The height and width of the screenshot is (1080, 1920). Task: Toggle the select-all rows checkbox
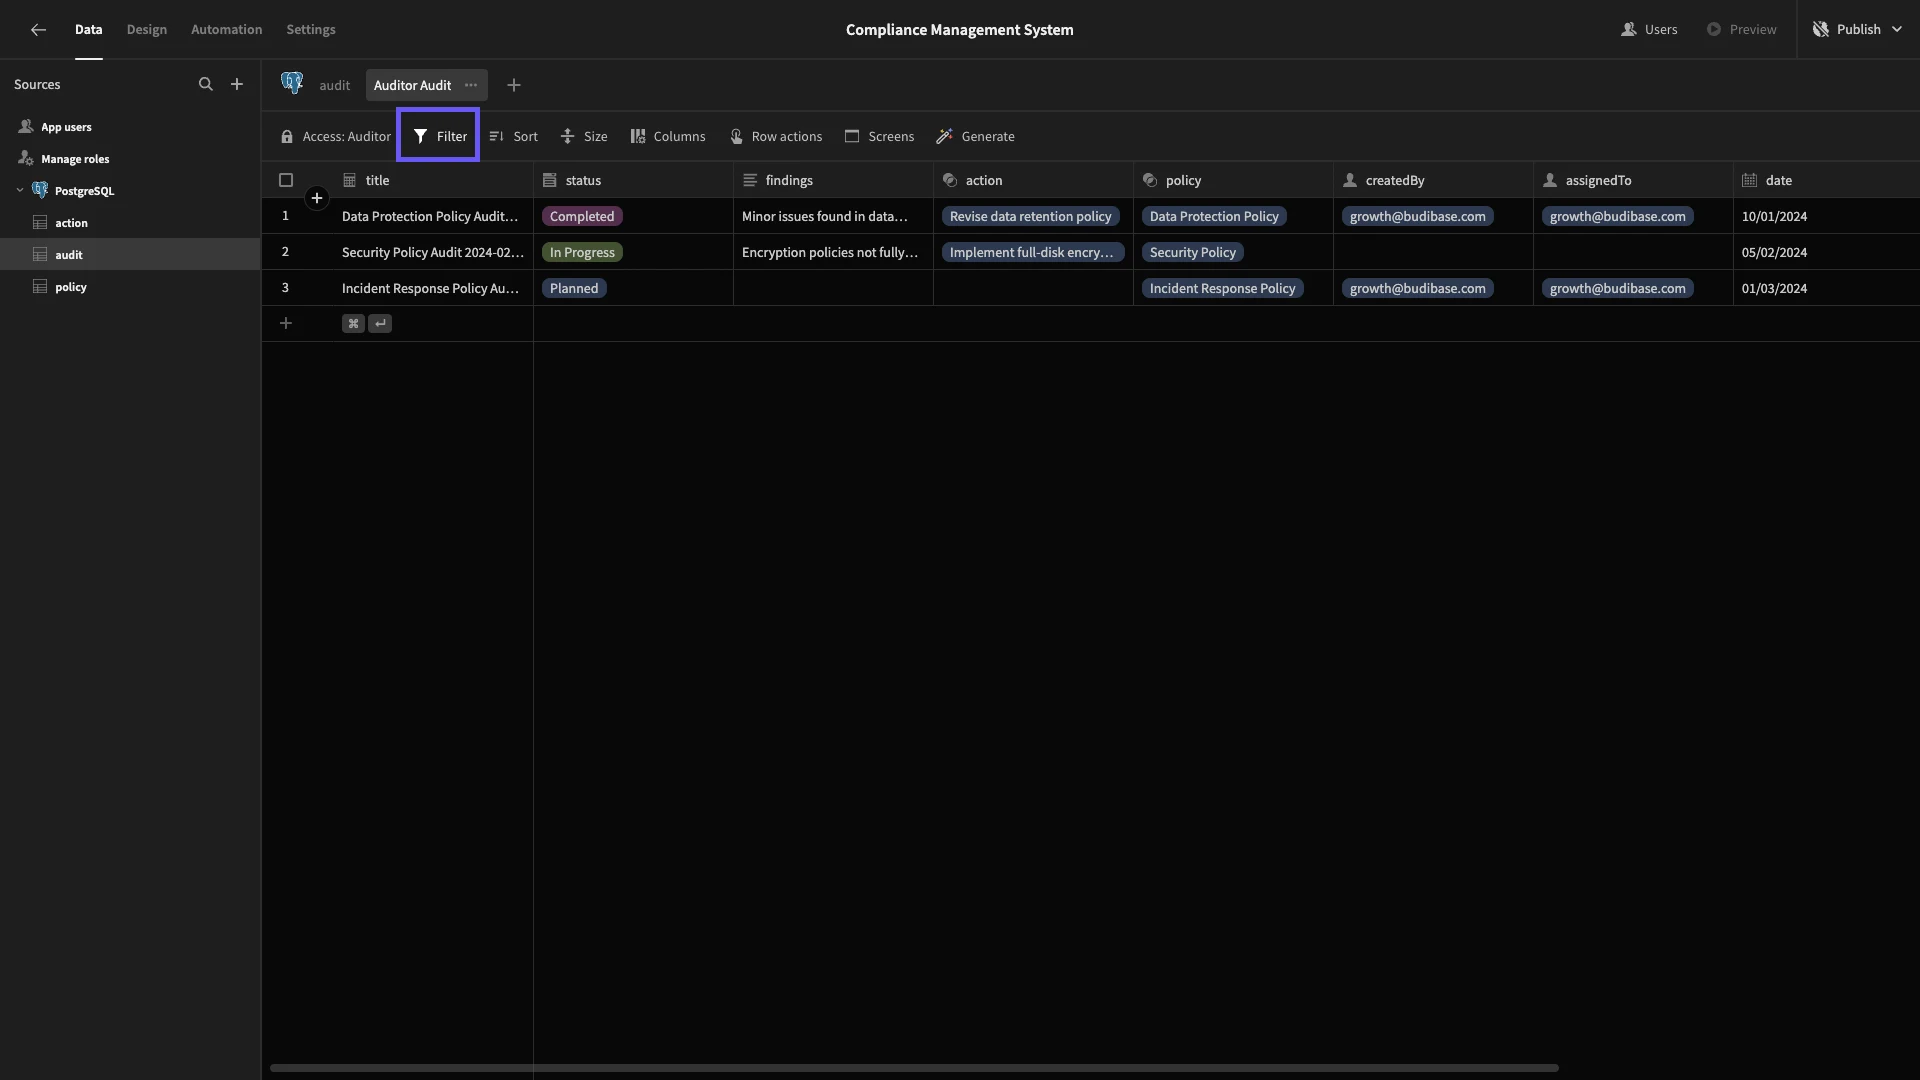click(x=286, y=181)
